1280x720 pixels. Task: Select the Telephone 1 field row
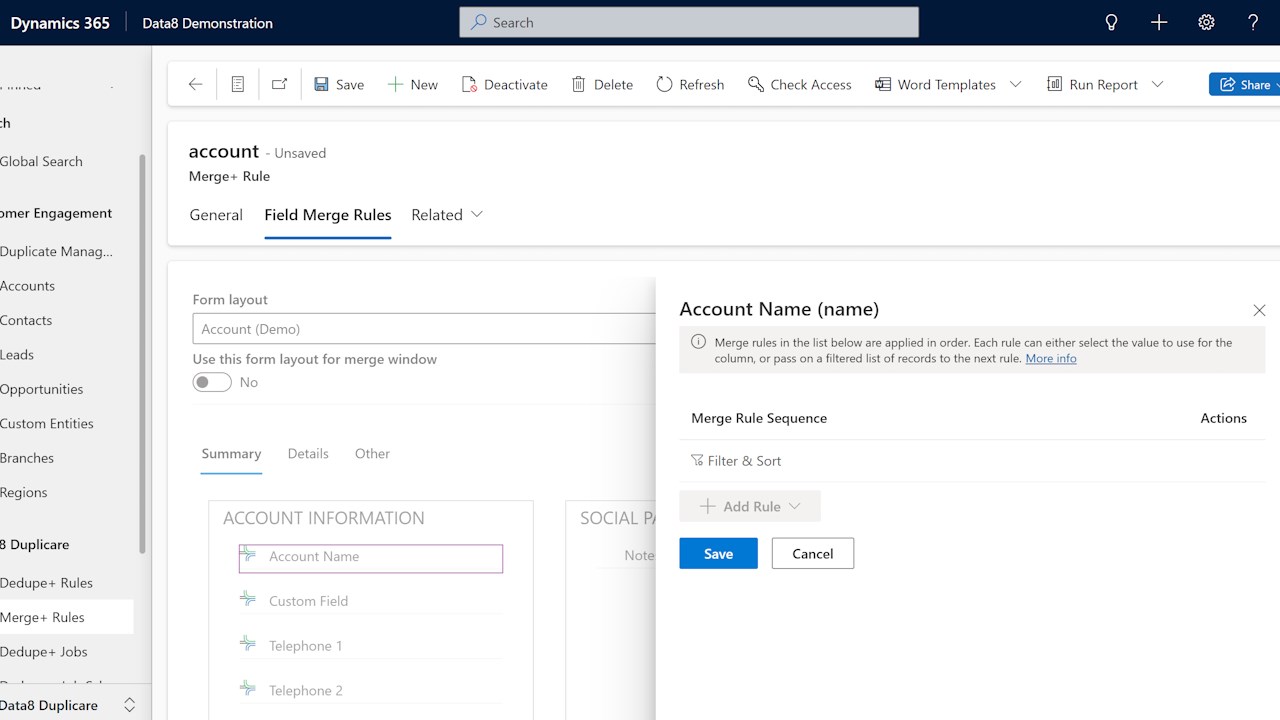click(371, 646)
